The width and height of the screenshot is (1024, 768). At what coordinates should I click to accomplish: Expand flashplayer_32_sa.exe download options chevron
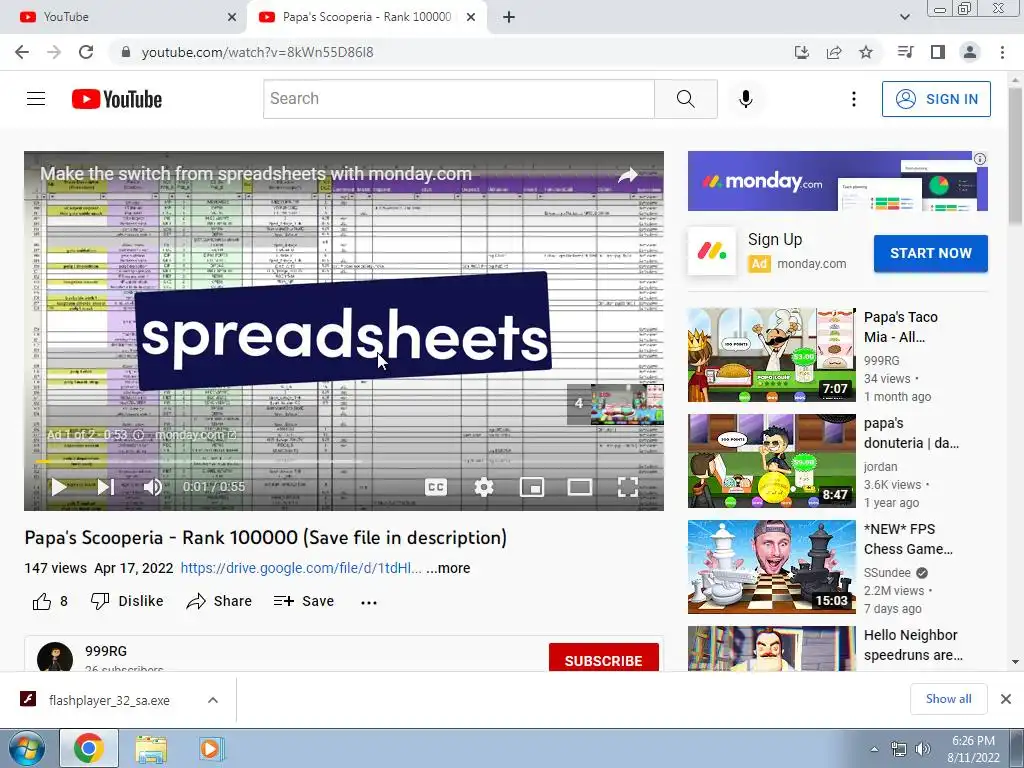click(x=213, y=700)
